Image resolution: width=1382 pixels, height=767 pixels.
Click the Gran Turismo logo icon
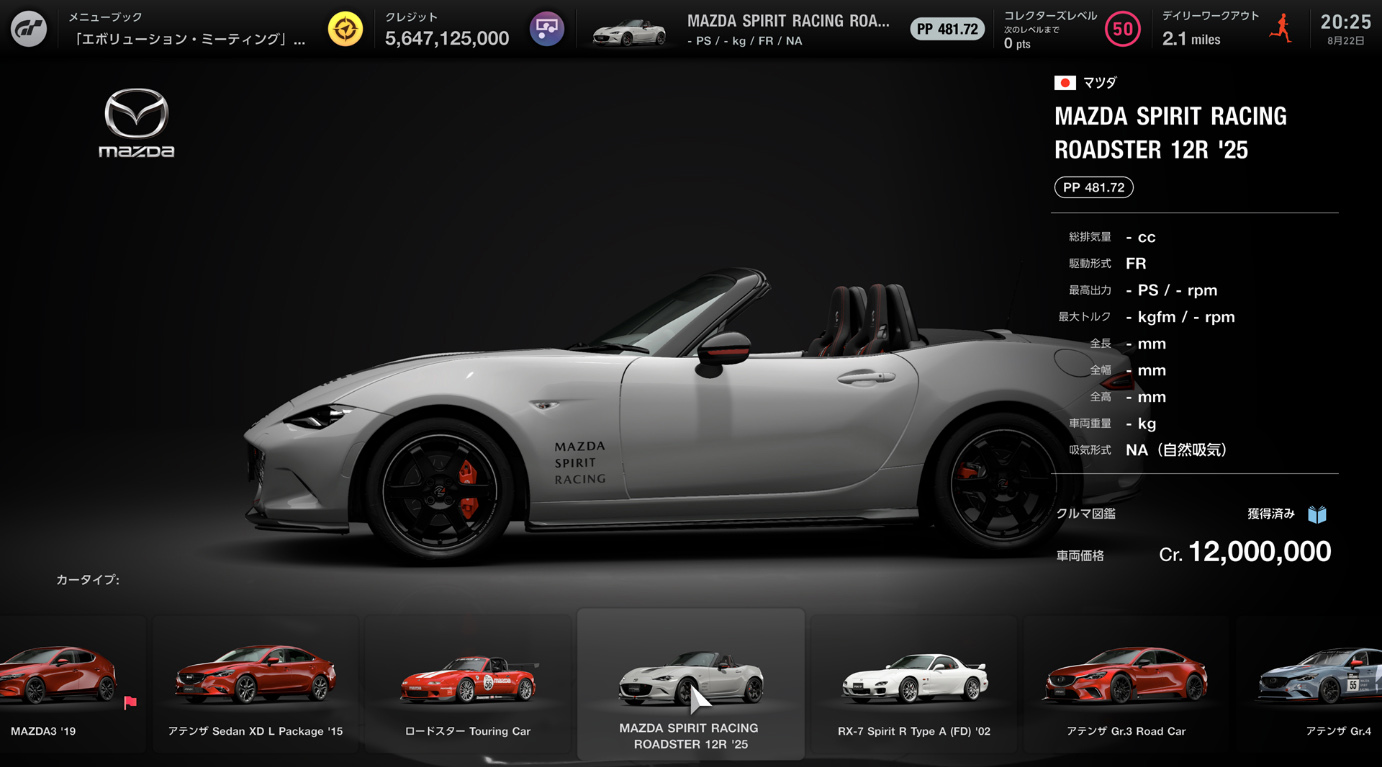coord(29,29)
